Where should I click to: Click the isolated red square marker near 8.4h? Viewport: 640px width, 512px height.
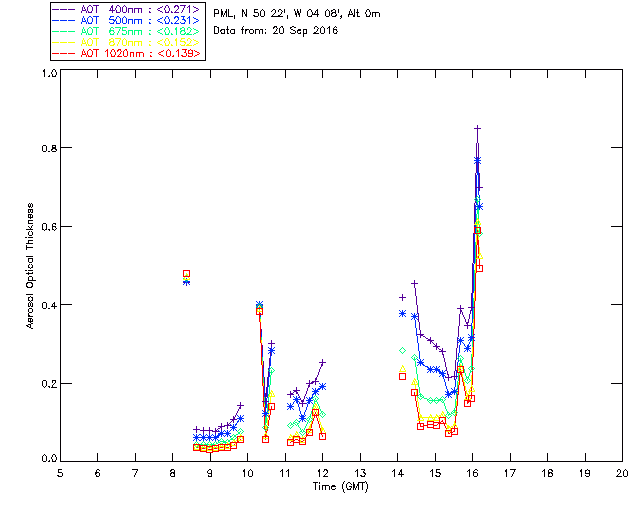pyautogui.click(x=187, y=274)
